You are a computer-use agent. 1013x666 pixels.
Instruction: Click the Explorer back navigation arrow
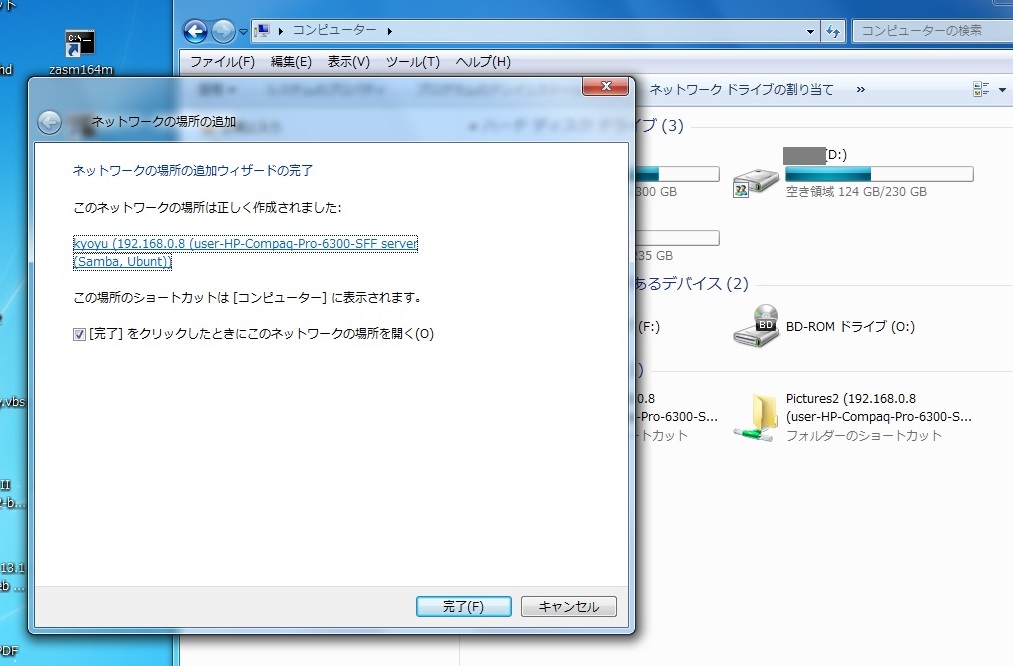196,31
